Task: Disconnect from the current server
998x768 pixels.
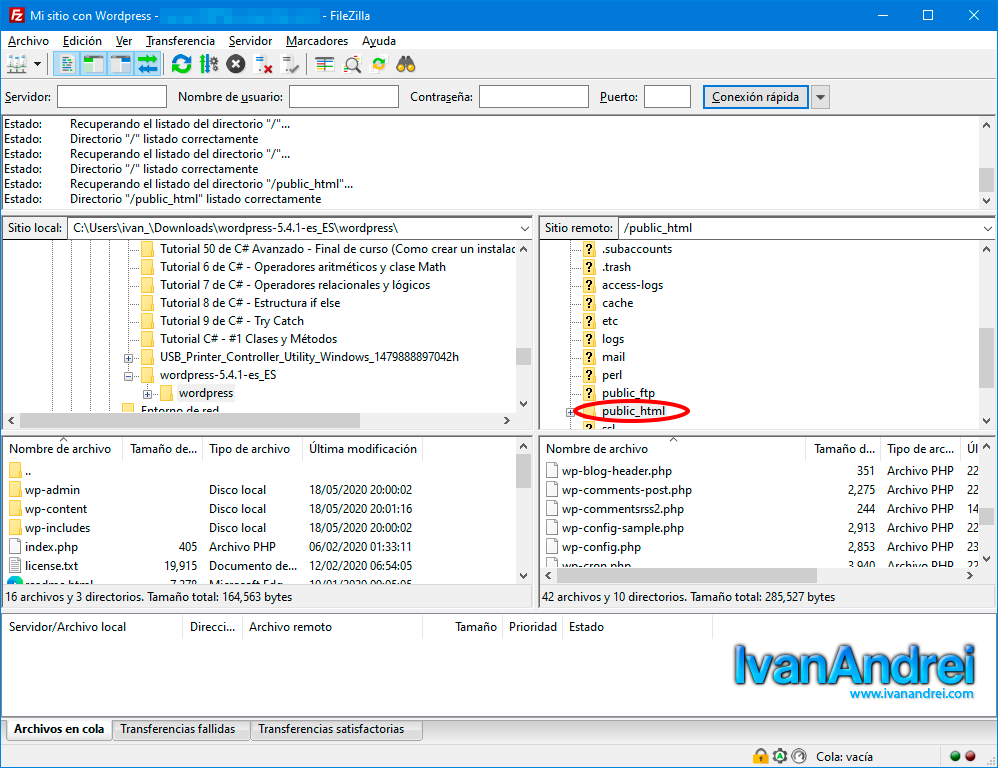Action: (263, 64)
